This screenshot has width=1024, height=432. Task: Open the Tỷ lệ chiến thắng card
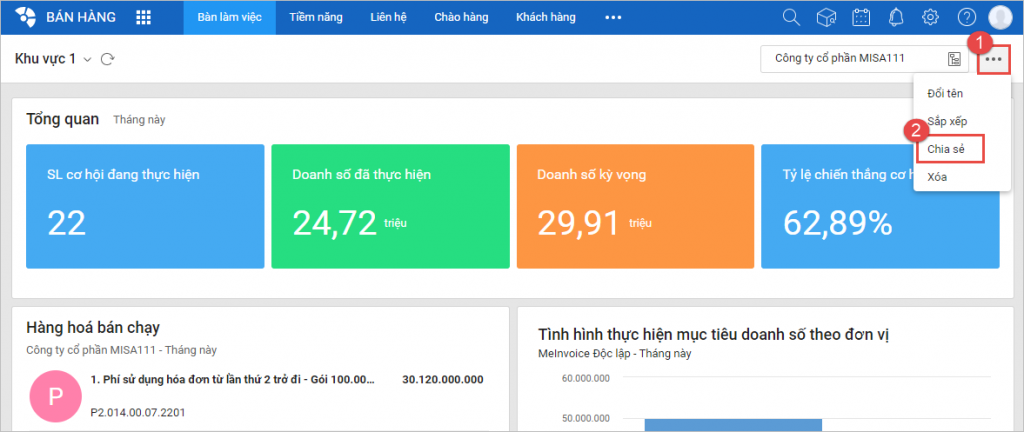tap(880, 206)
